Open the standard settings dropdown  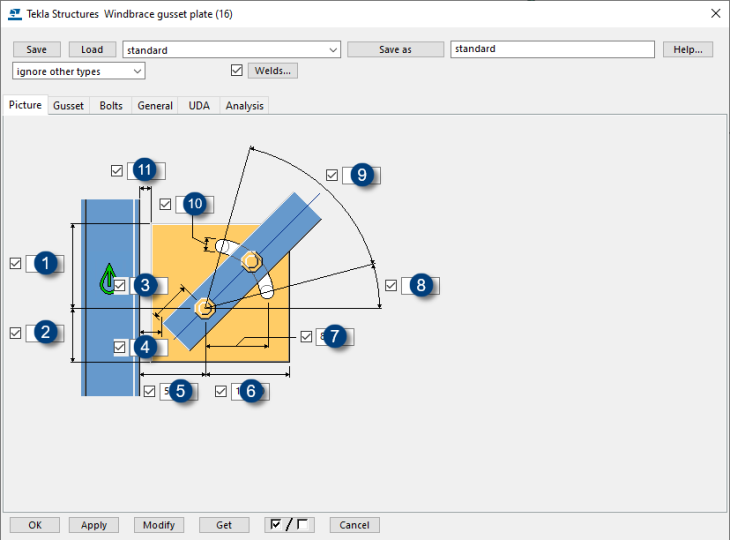click(x=231, y=49)
